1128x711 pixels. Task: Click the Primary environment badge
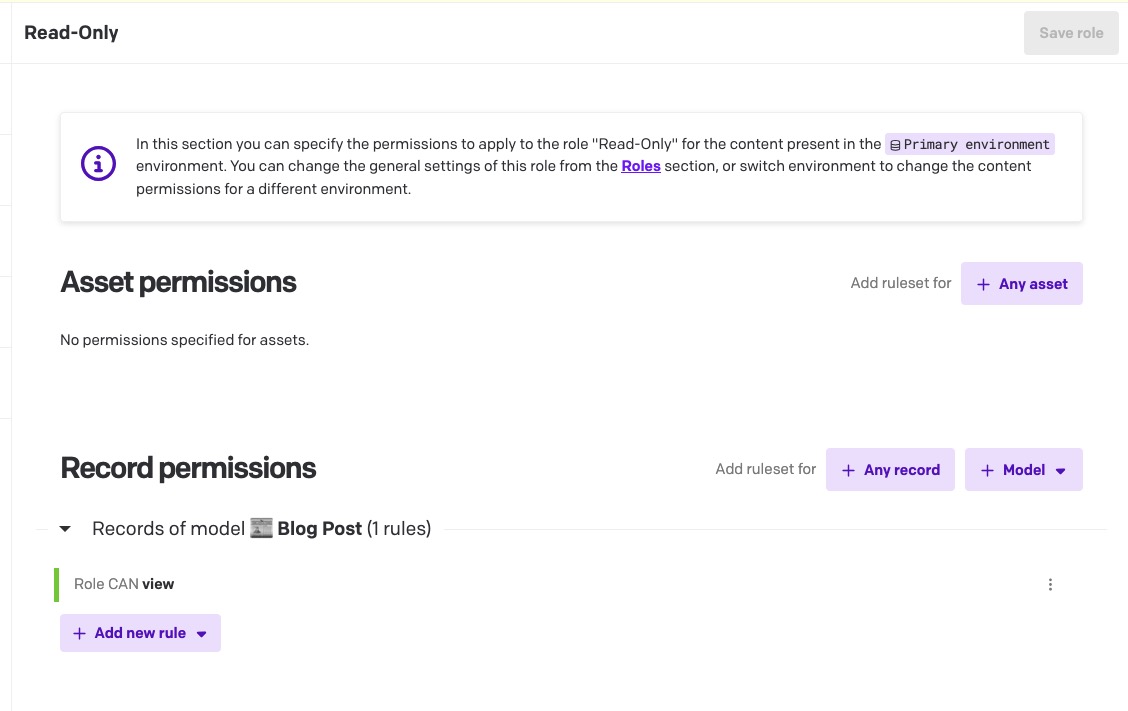pos(969,145)
